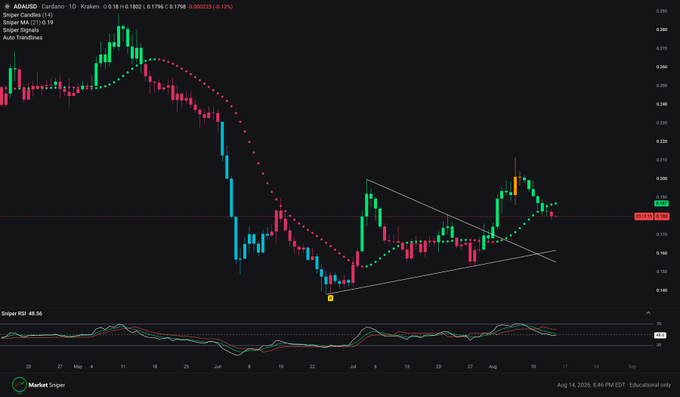
Task: Select the Sniper Candles (14) indicator legend
Action: tap(28, 15)
